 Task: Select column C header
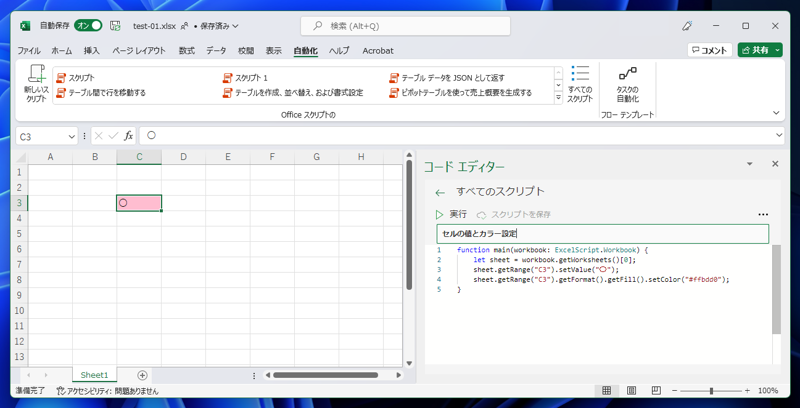(139, 157)
